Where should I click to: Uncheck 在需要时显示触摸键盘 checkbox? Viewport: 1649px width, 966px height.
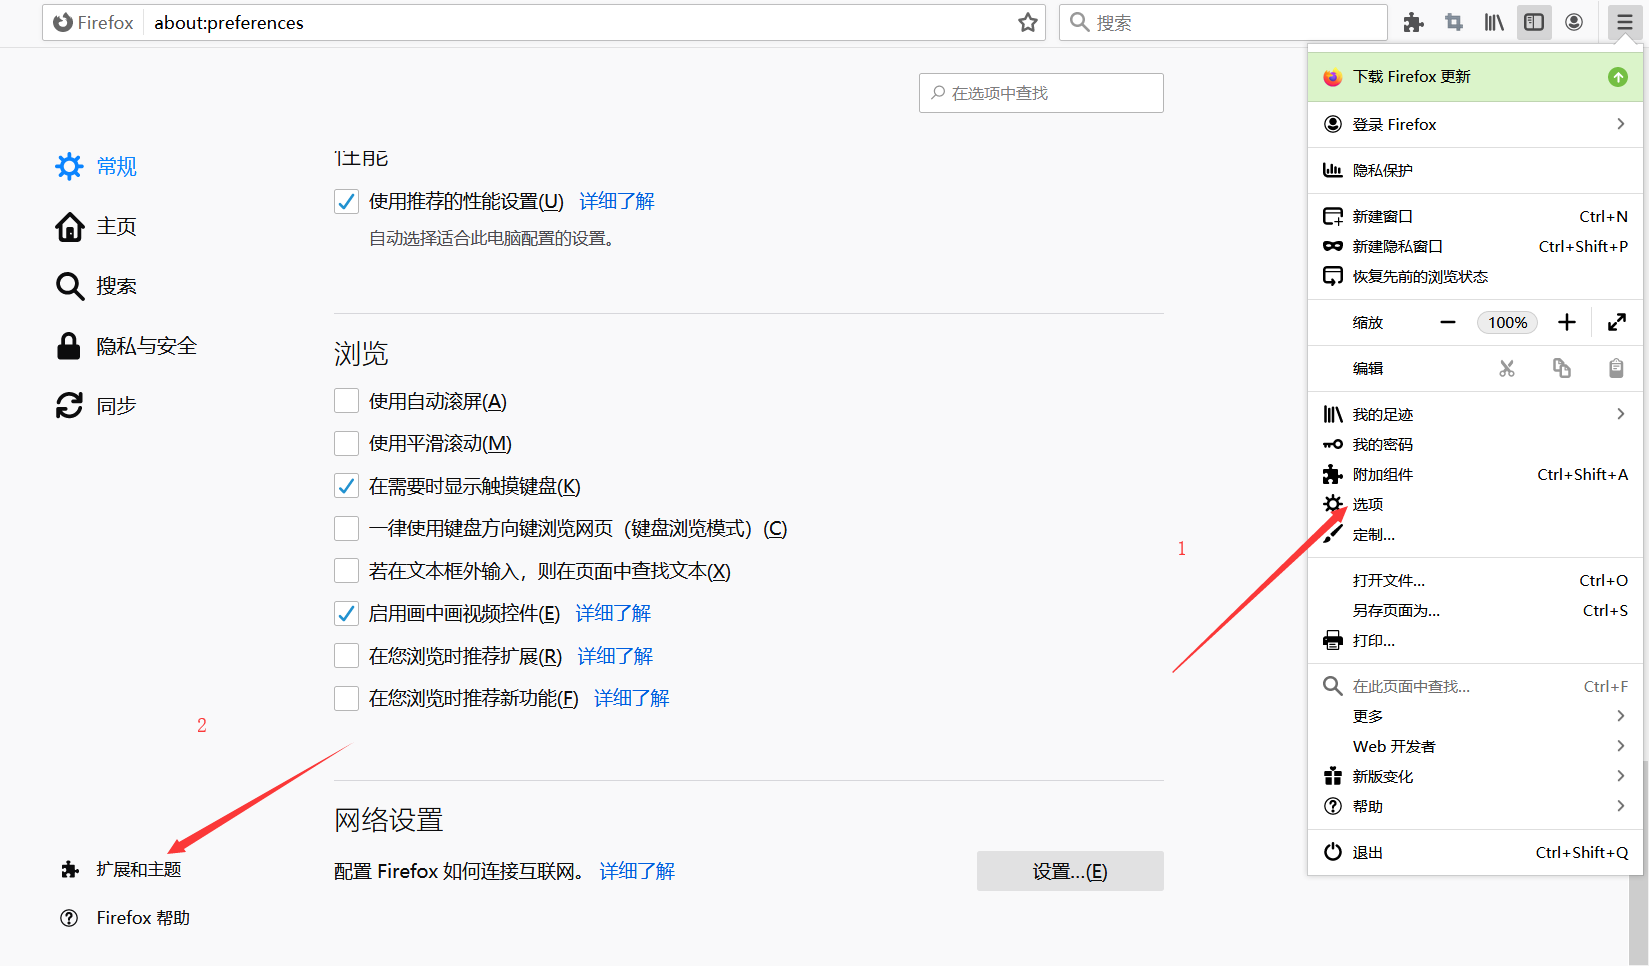pyautogui.click(x=346, y=486)
